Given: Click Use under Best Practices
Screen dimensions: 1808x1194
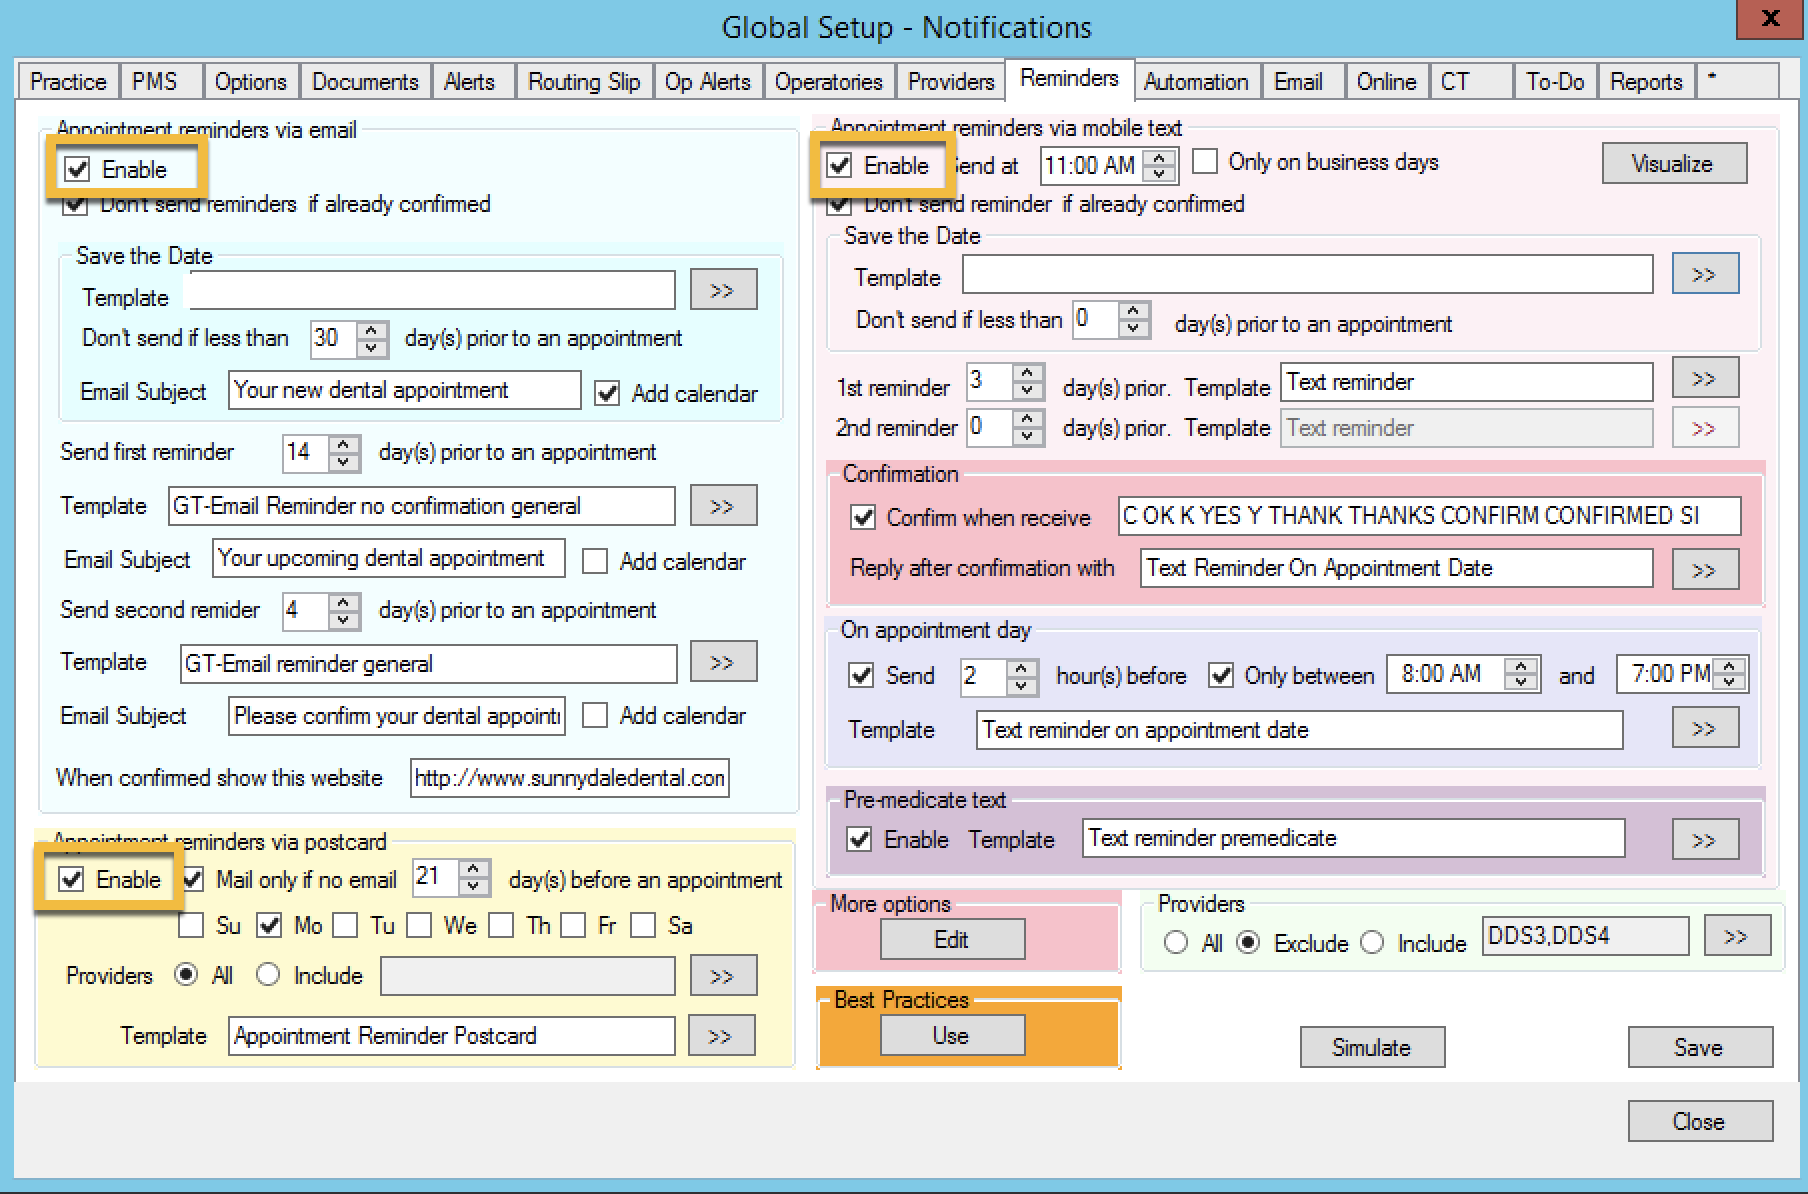Looking at the screenshot, I should point(951,1035).
